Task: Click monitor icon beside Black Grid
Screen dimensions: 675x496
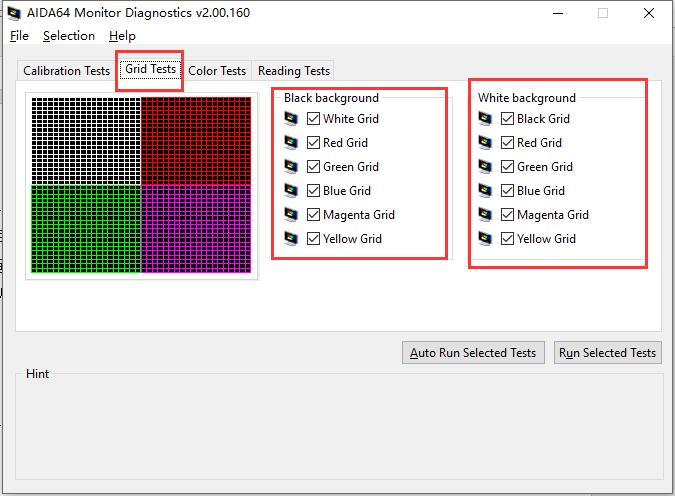Action: [x=486, y=119]
